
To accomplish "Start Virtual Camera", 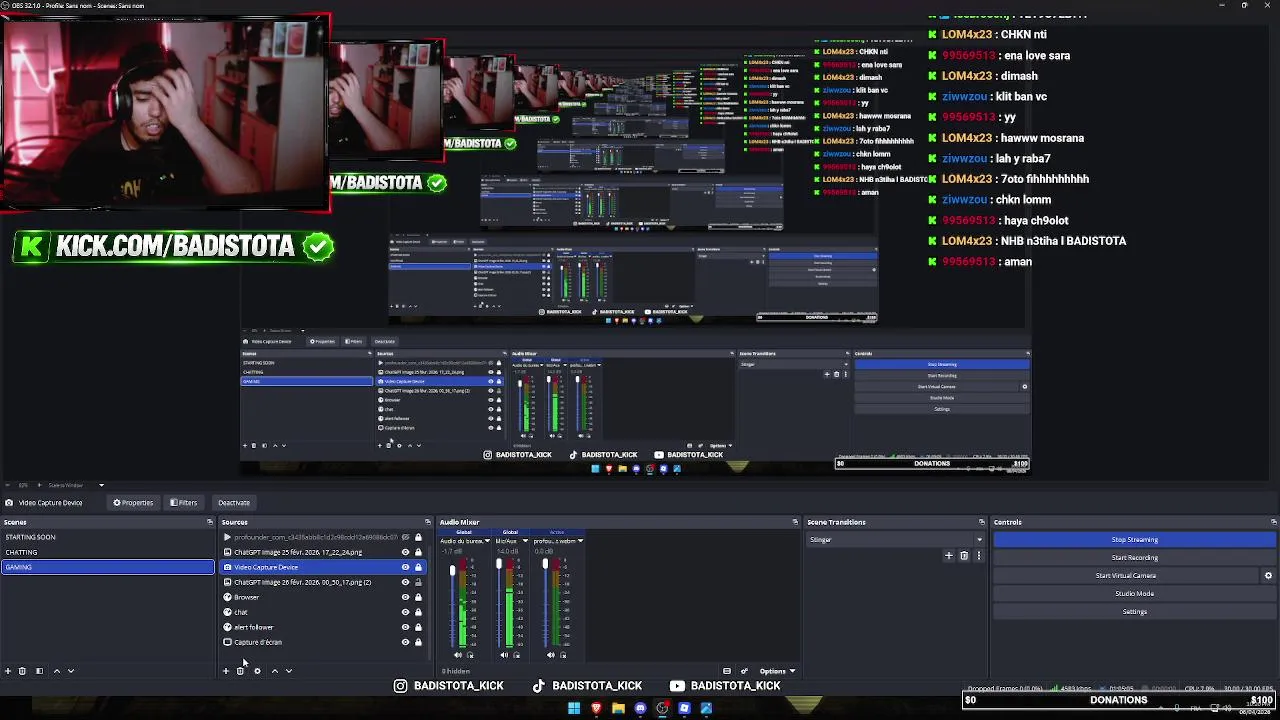I will [1126, 576].
